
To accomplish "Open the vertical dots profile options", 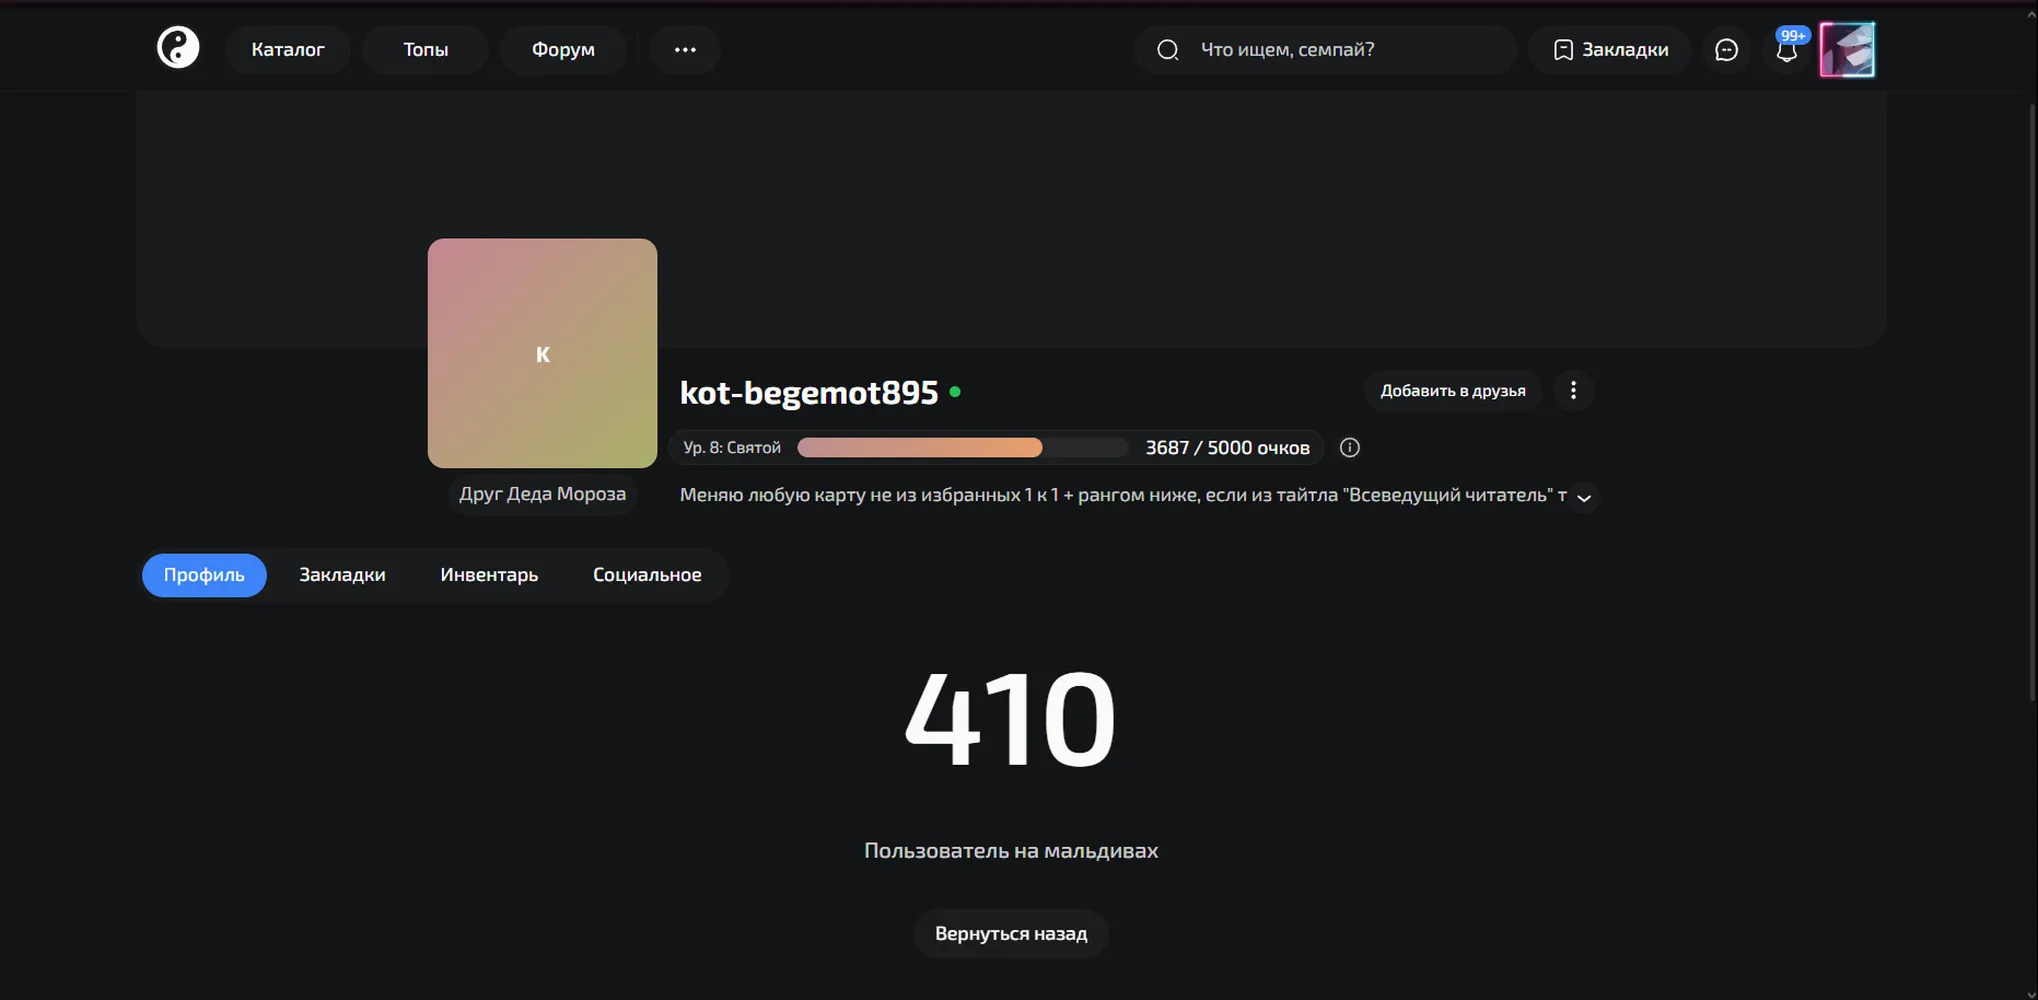I will (1573, 391).
